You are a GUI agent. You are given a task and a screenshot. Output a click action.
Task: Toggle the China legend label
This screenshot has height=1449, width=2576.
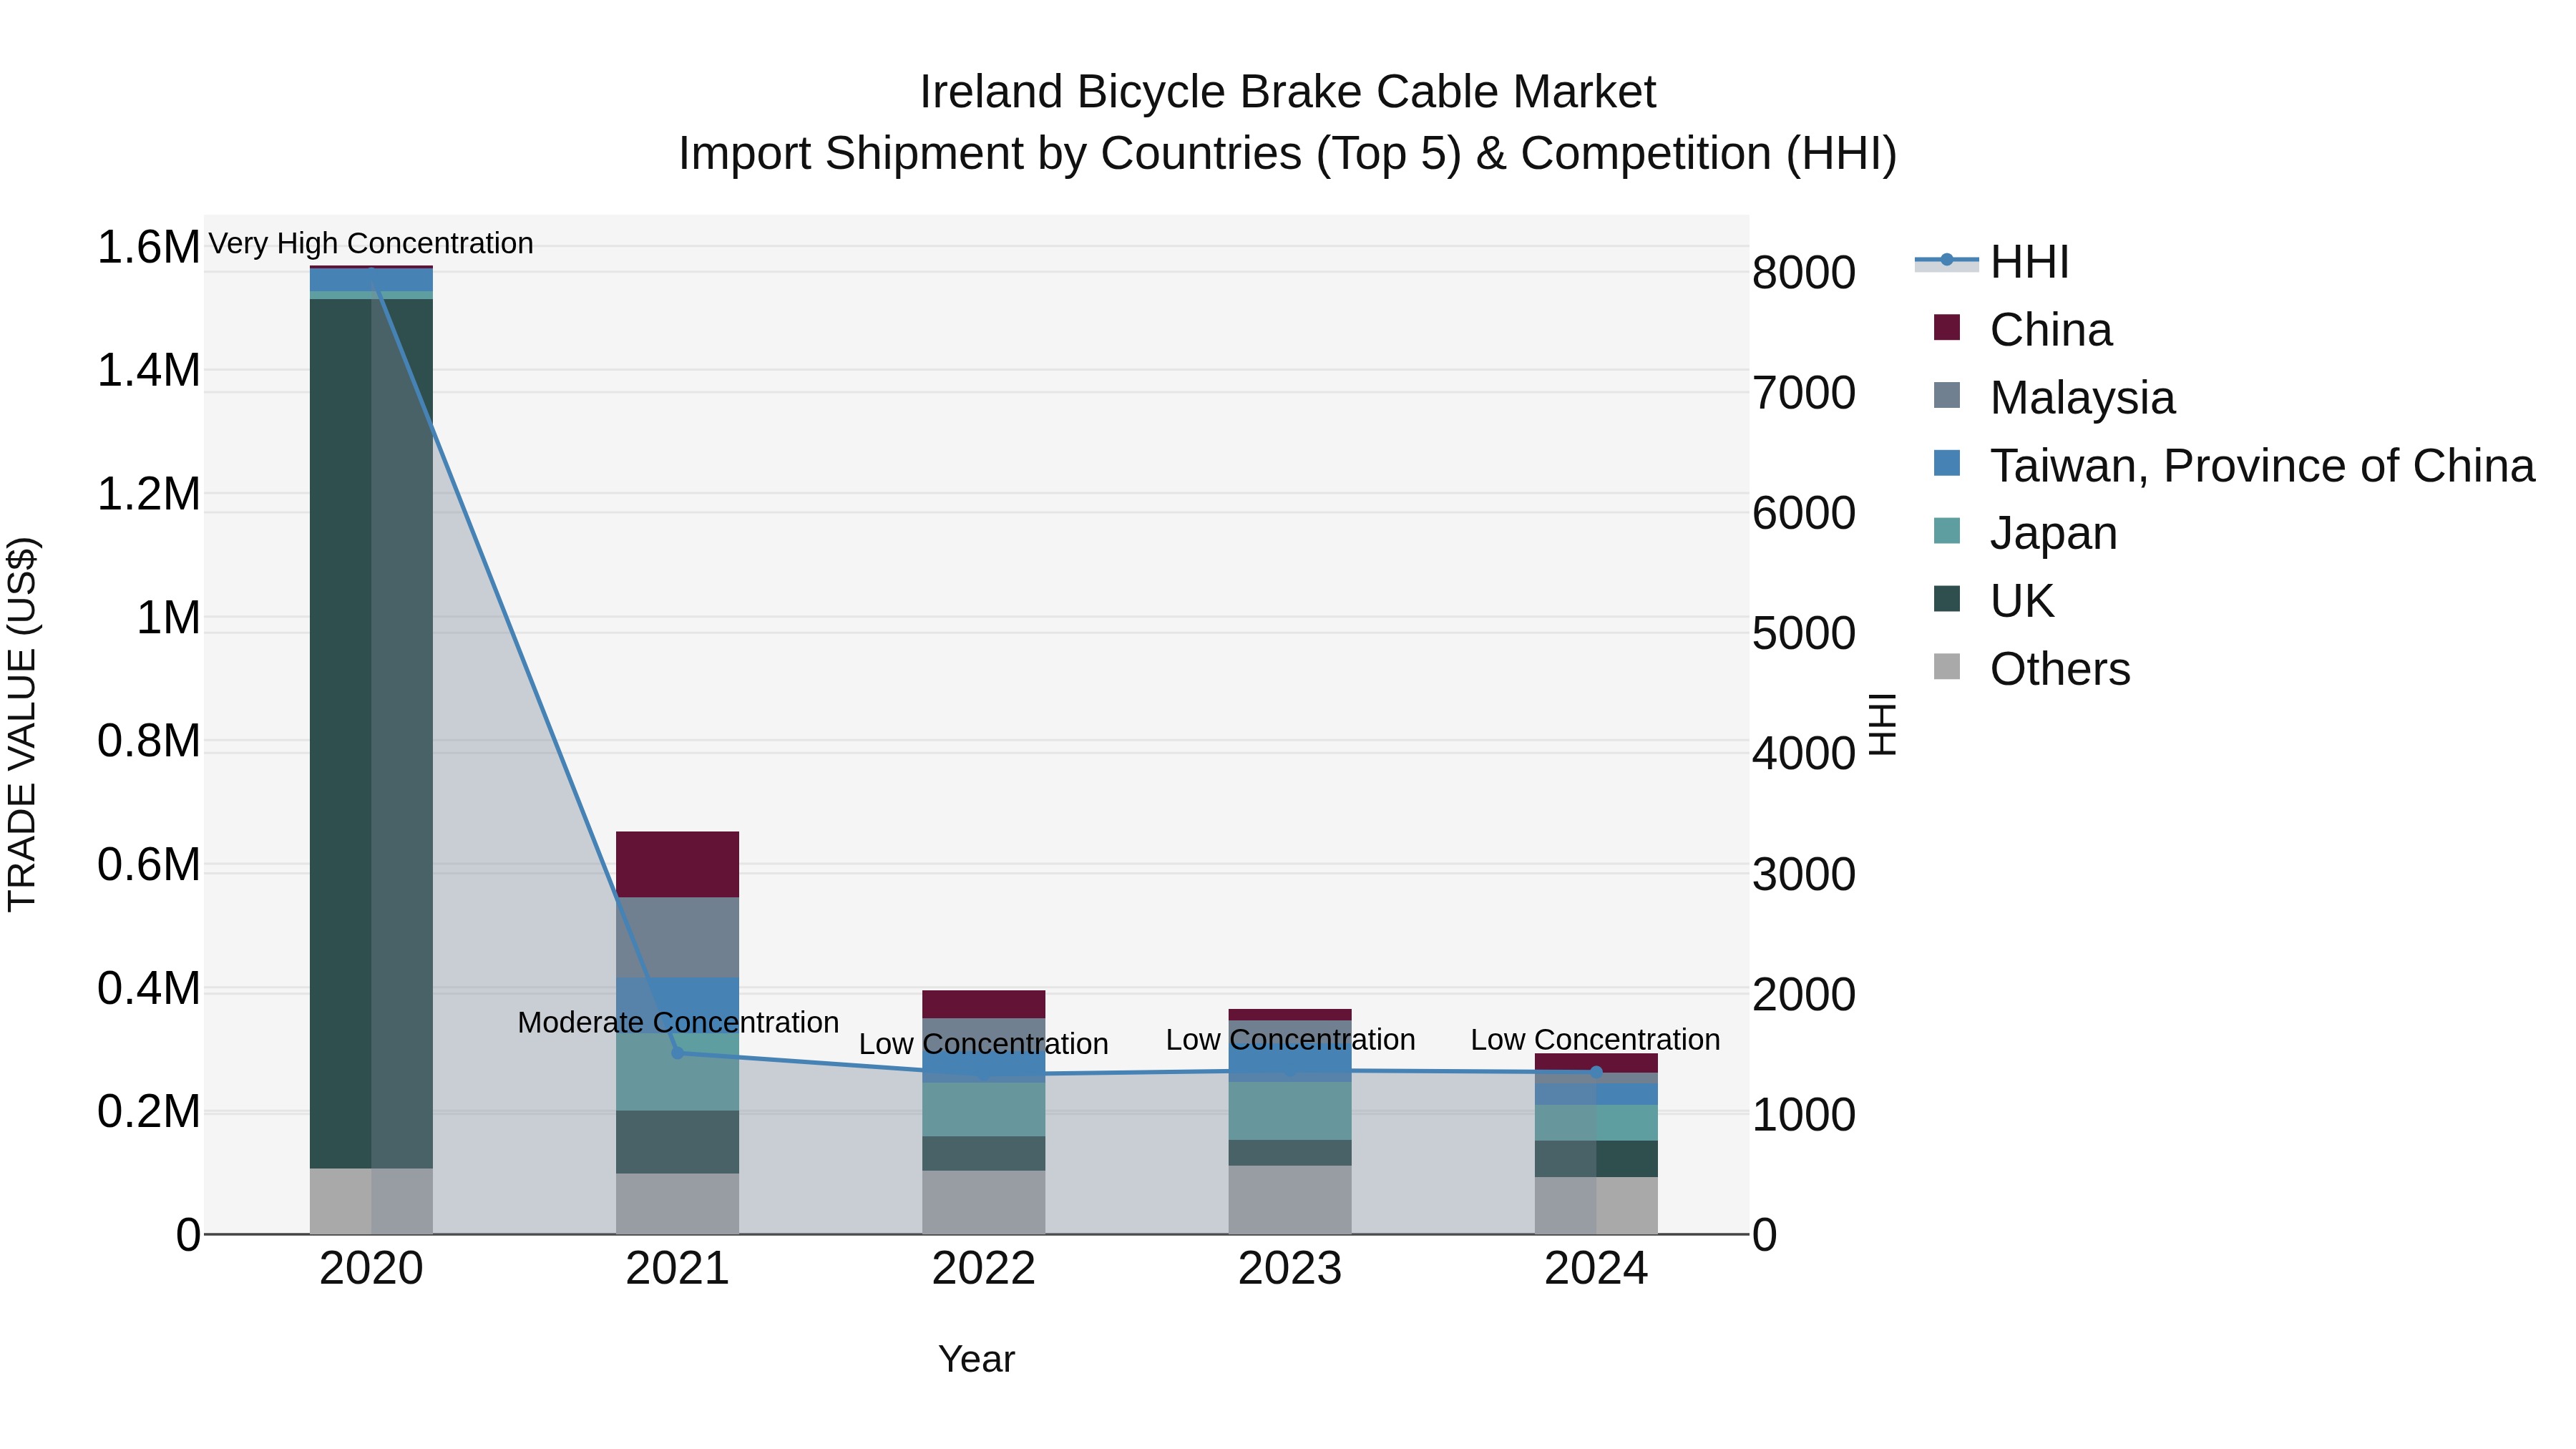(x=2051, y=330)
